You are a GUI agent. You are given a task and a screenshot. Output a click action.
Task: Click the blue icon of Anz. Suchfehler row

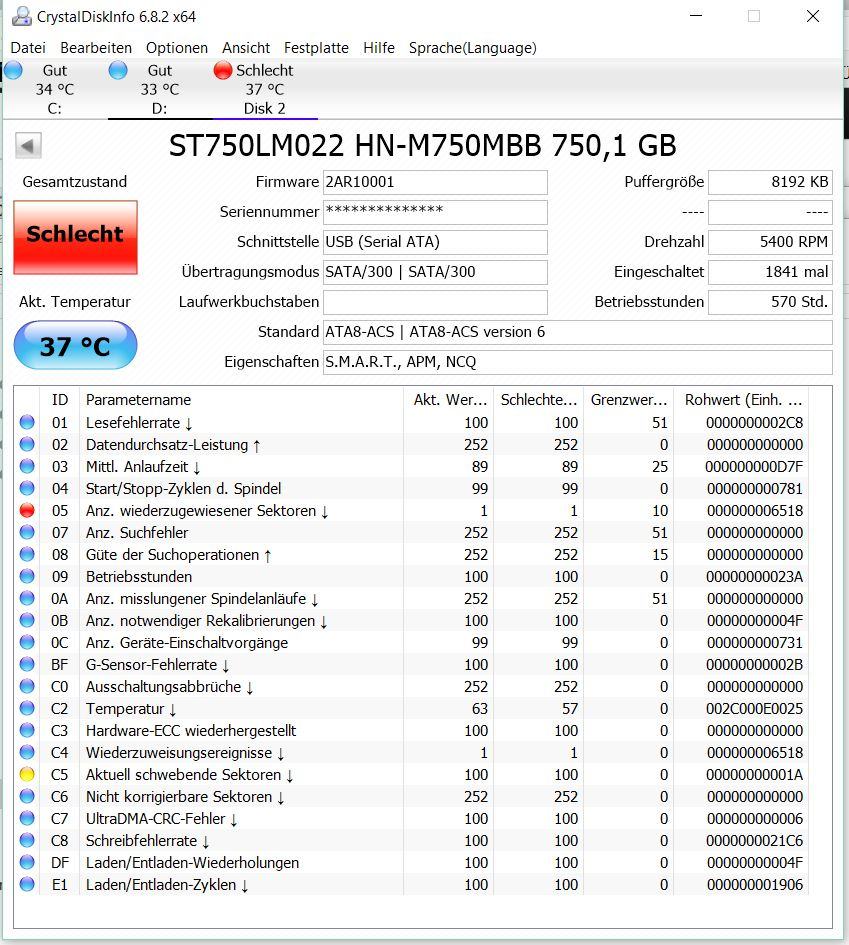[x=27, y=532]
